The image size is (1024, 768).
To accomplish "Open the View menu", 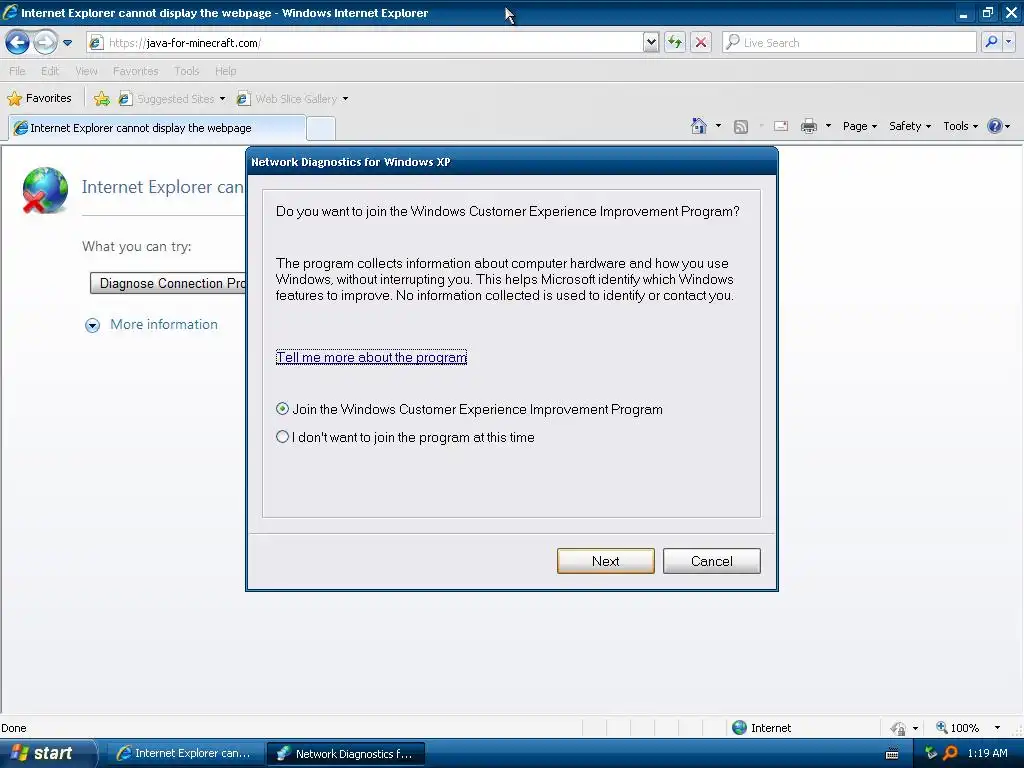I will point(86,71).
